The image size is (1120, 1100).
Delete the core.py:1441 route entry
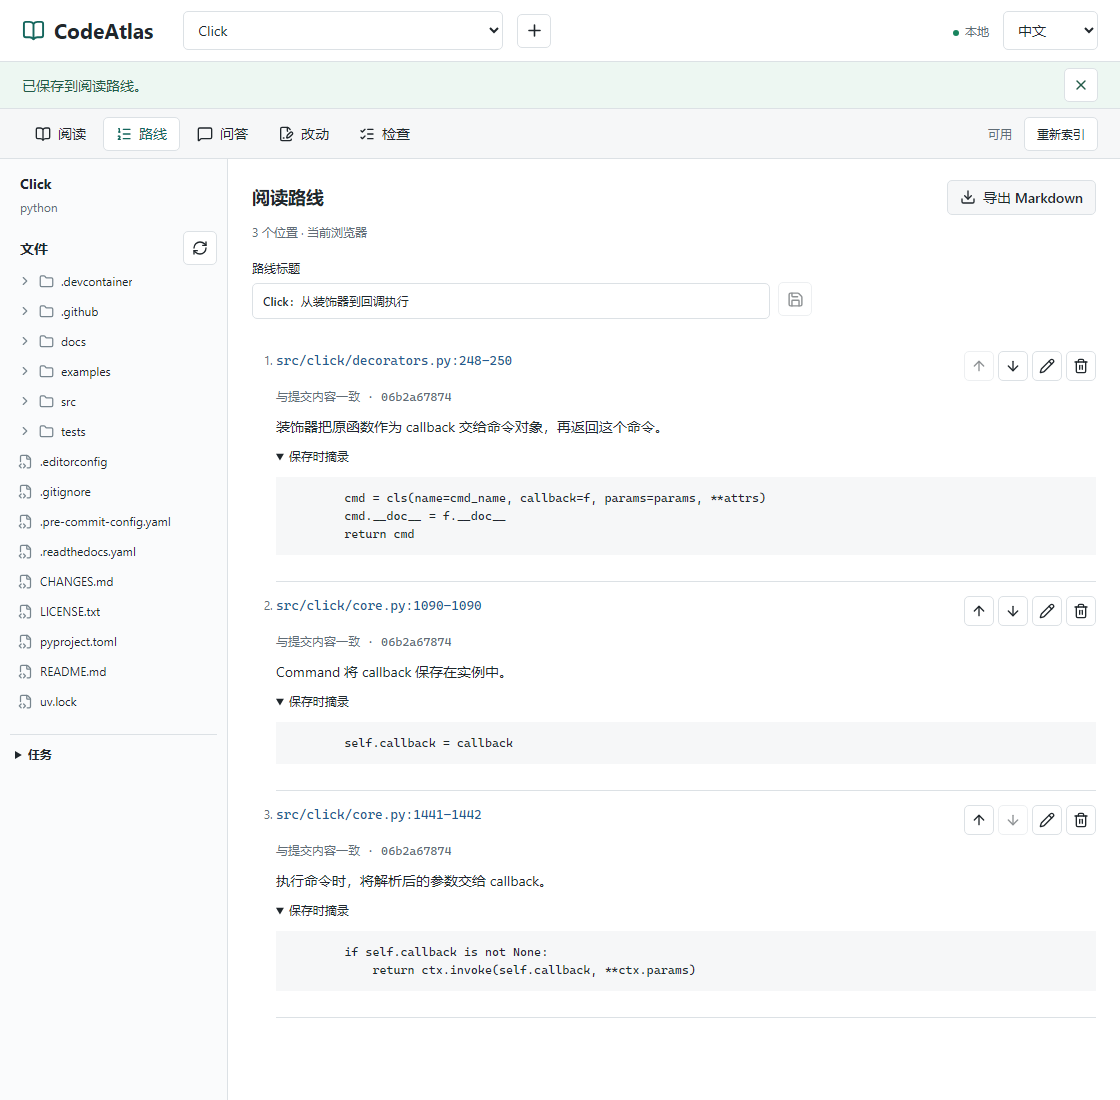point(1081,820)
